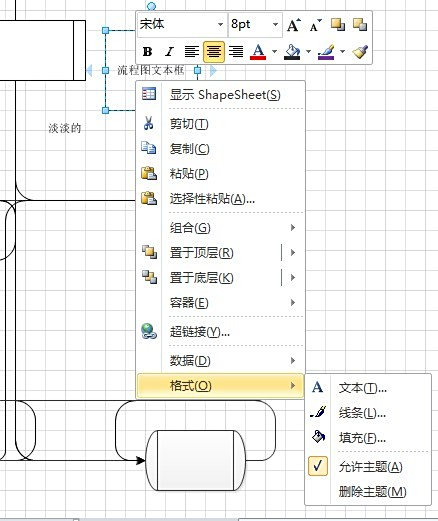Viewport: 438px width, 521px height.
Task: Click the paste clipboard icon beside 粘贴(P)
Action: tap(149, 173)
